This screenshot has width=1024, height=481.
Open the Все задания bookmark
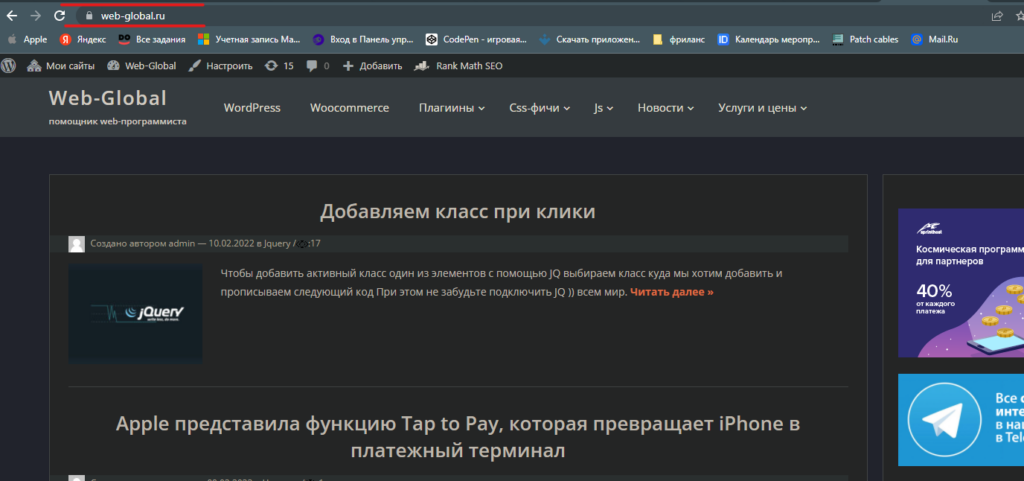152,39
